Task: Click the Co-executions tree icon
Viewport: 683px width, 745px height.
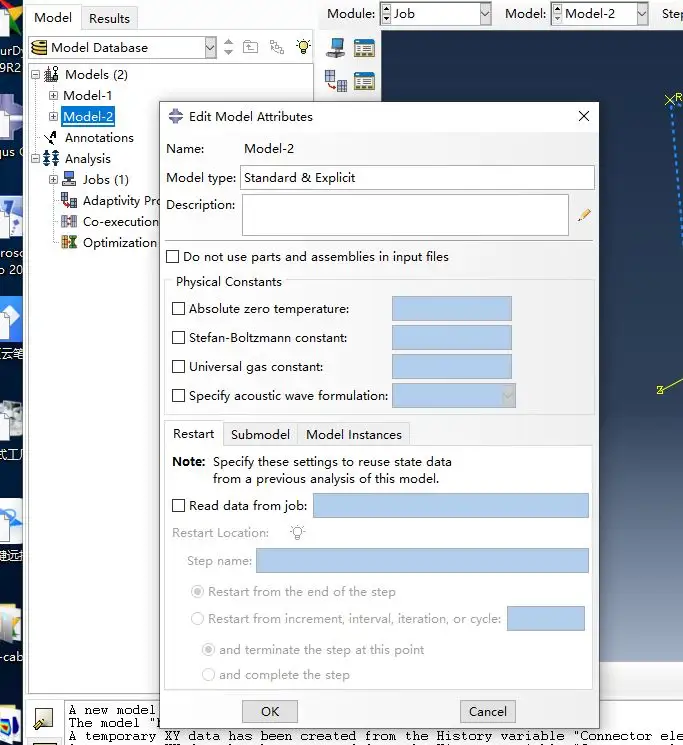Action: [x=69, y=221]
